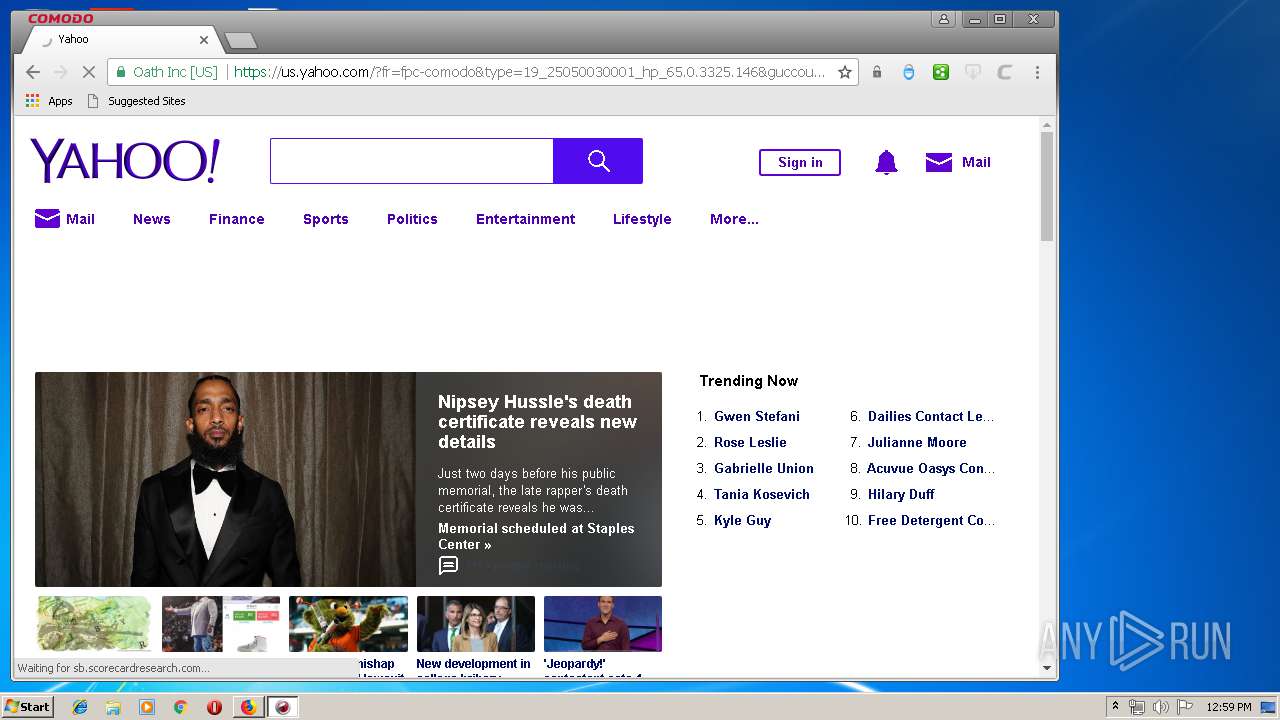
Task: Select the Yahoo browser tab
Action: (120, 40)
